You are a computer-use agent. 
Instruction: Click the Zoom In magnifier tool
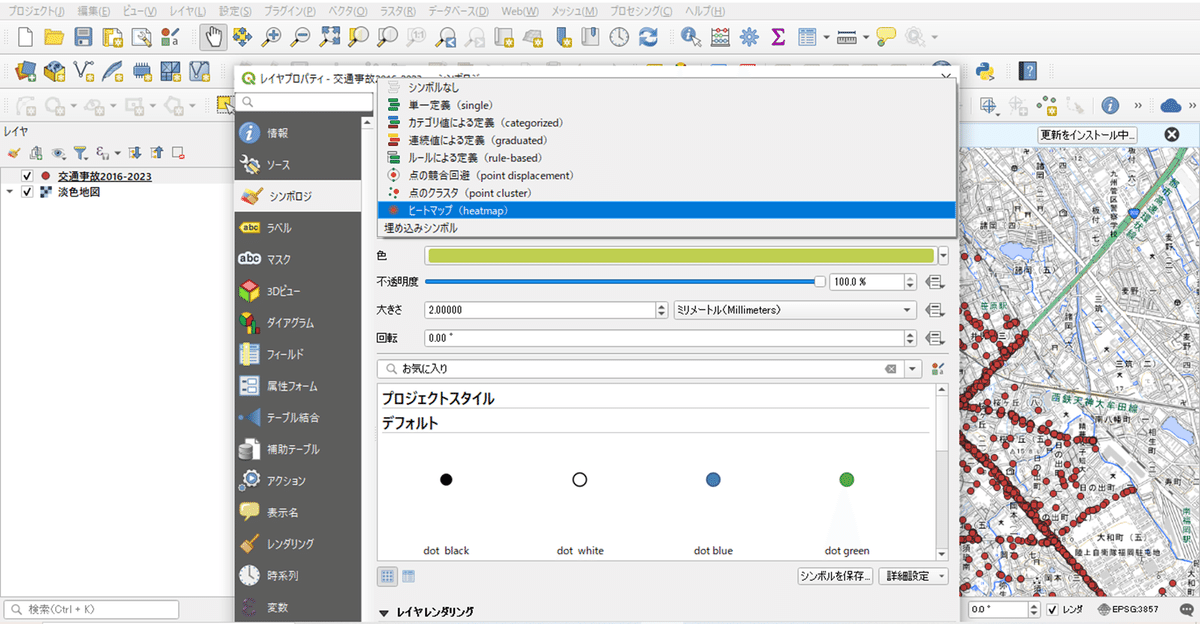[271, 37]
